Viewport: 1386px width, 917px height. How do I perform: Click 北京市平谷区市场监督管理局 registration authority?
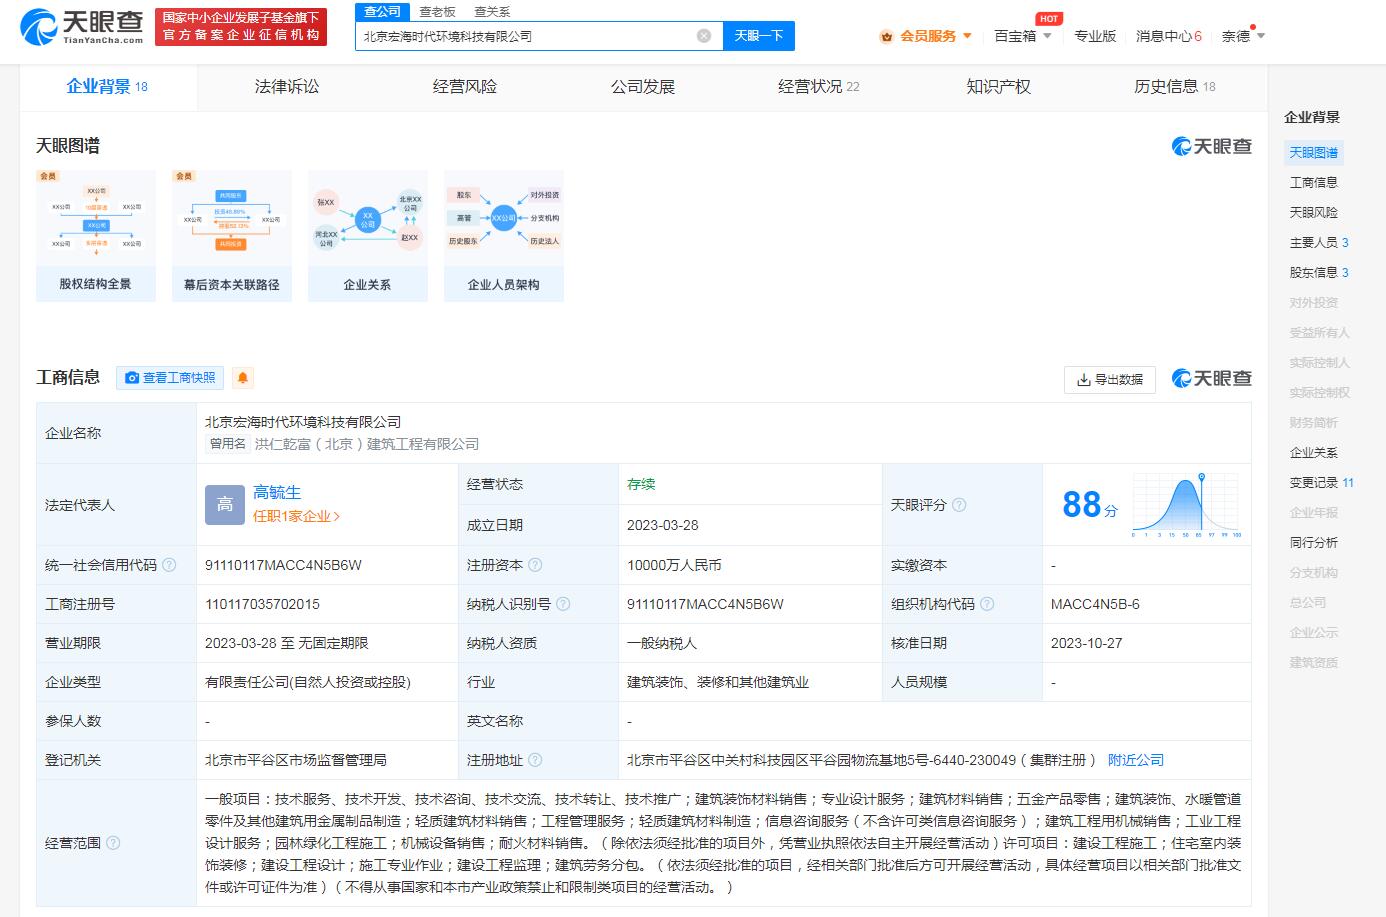pos(295,760)
